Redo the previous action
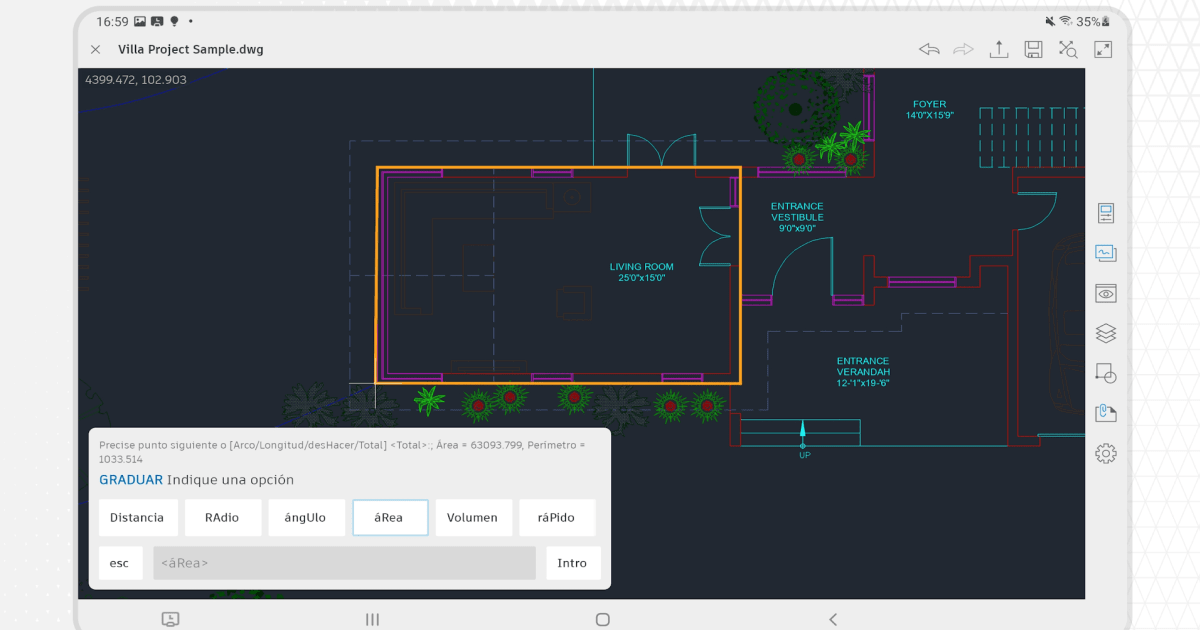 (x=963, y=48)
